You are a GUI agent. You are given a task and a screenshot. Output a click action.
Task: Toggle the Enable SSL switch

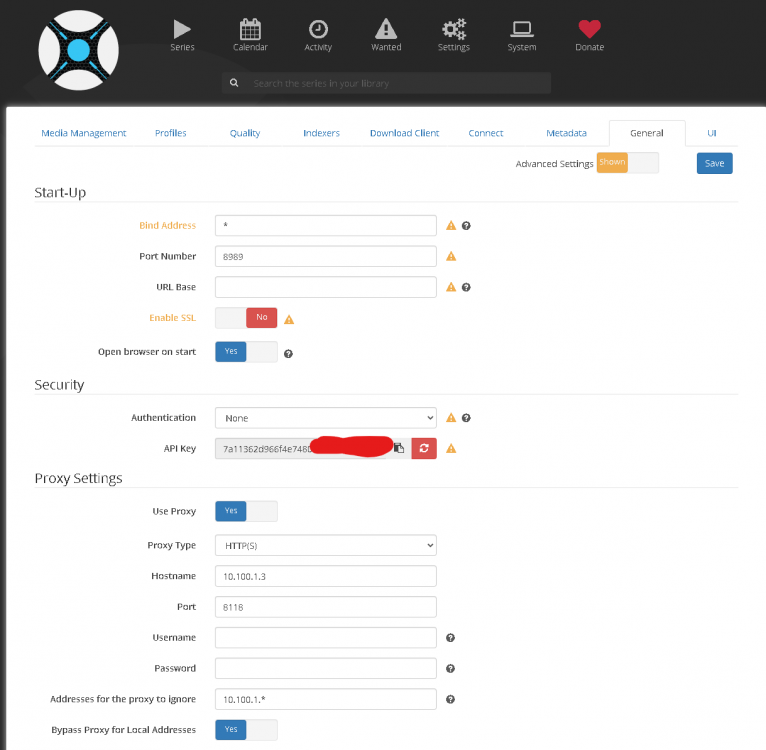pyautogui.click(x=246, y=318)
